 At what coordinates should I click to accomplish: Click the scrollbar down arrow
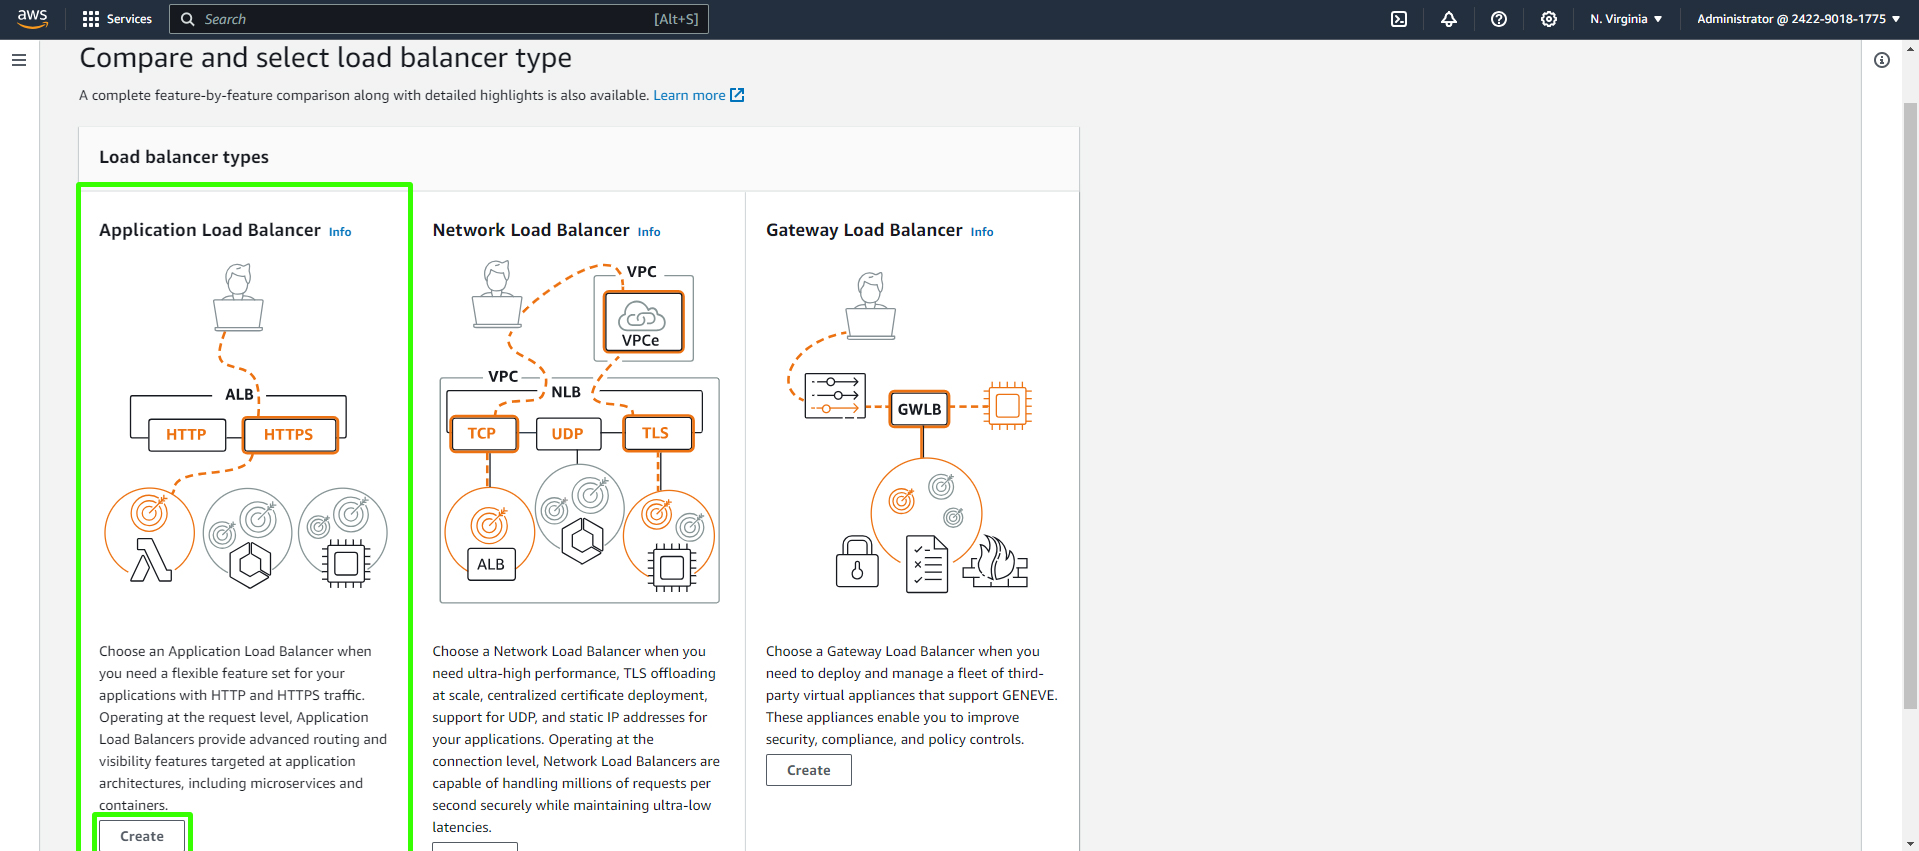pyautogui.click(x=1910, y=843)
